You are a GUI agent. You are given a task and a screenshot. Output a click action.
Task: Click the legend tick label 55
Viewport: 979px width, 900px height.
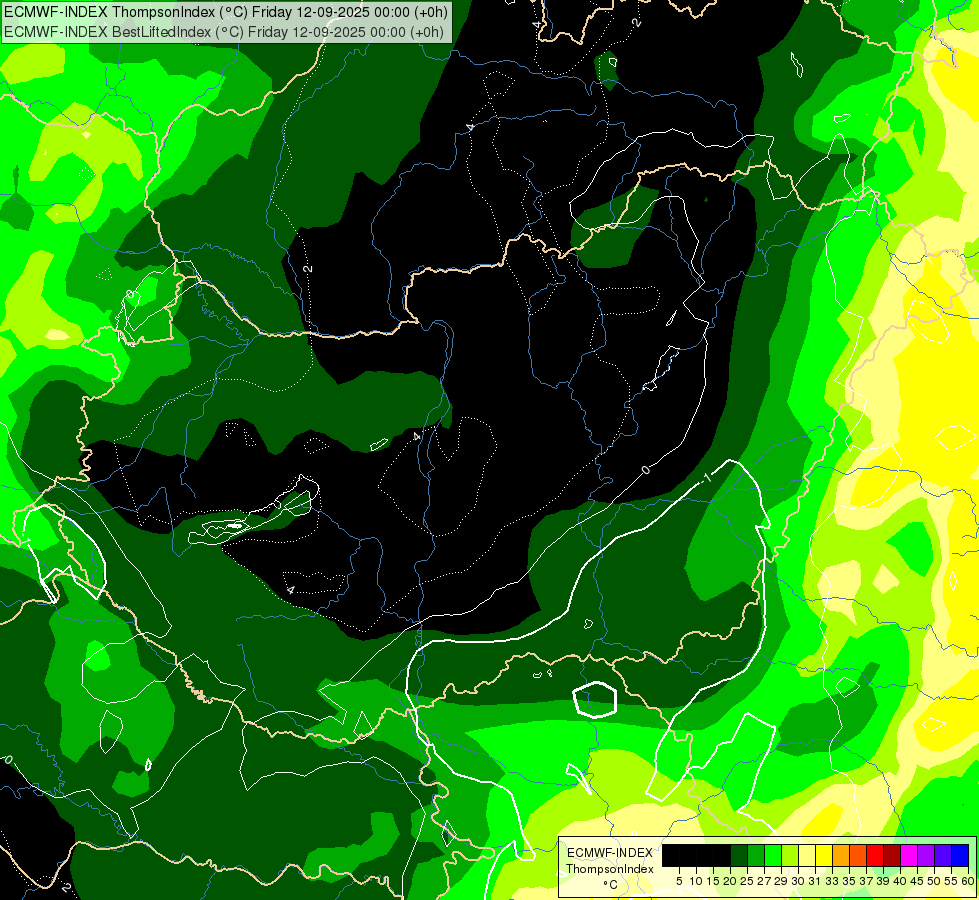pyautogui.click(x=951, y=881)
